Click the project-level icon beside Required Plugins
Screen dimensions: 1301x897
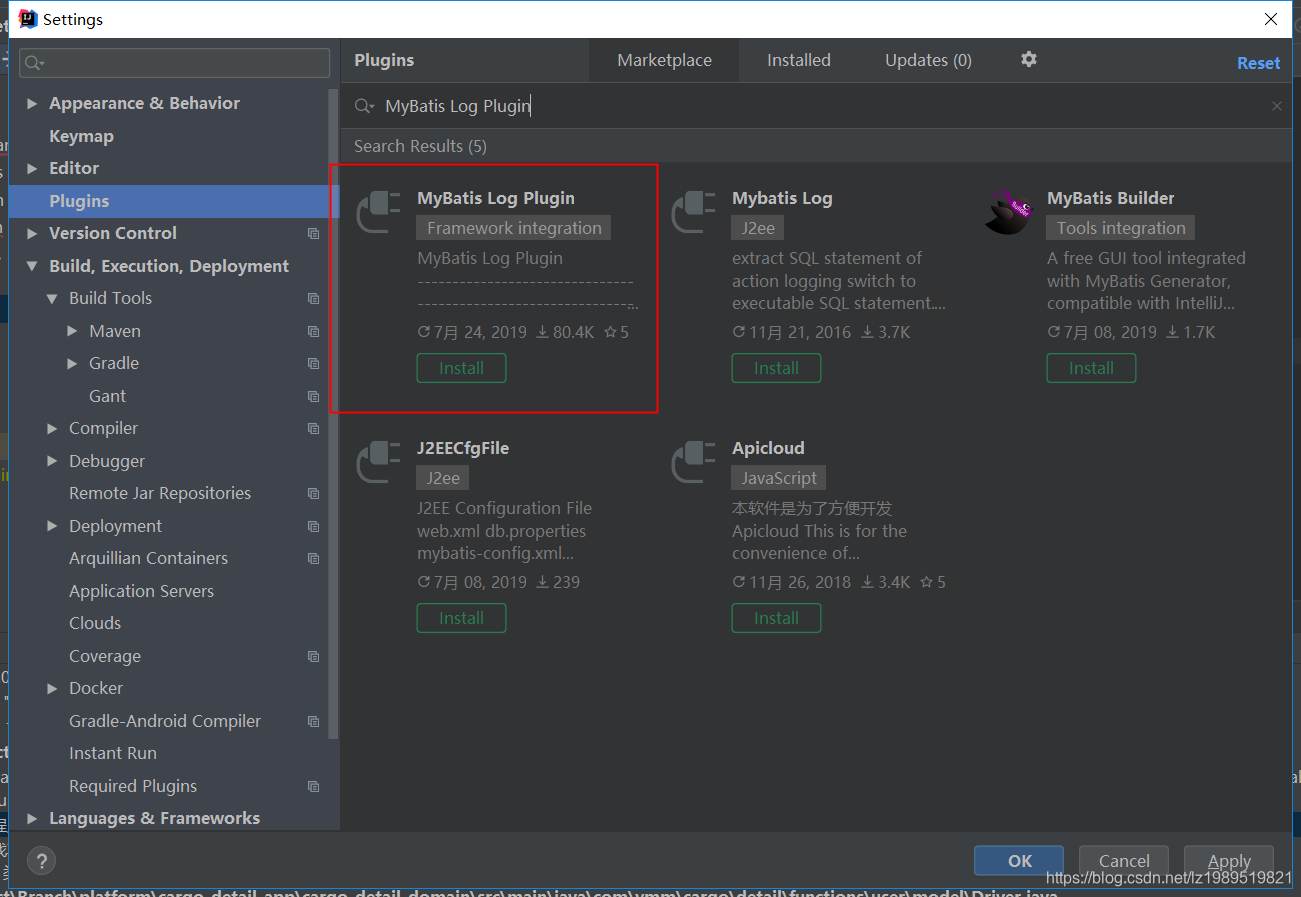click(x=313, y=786)
